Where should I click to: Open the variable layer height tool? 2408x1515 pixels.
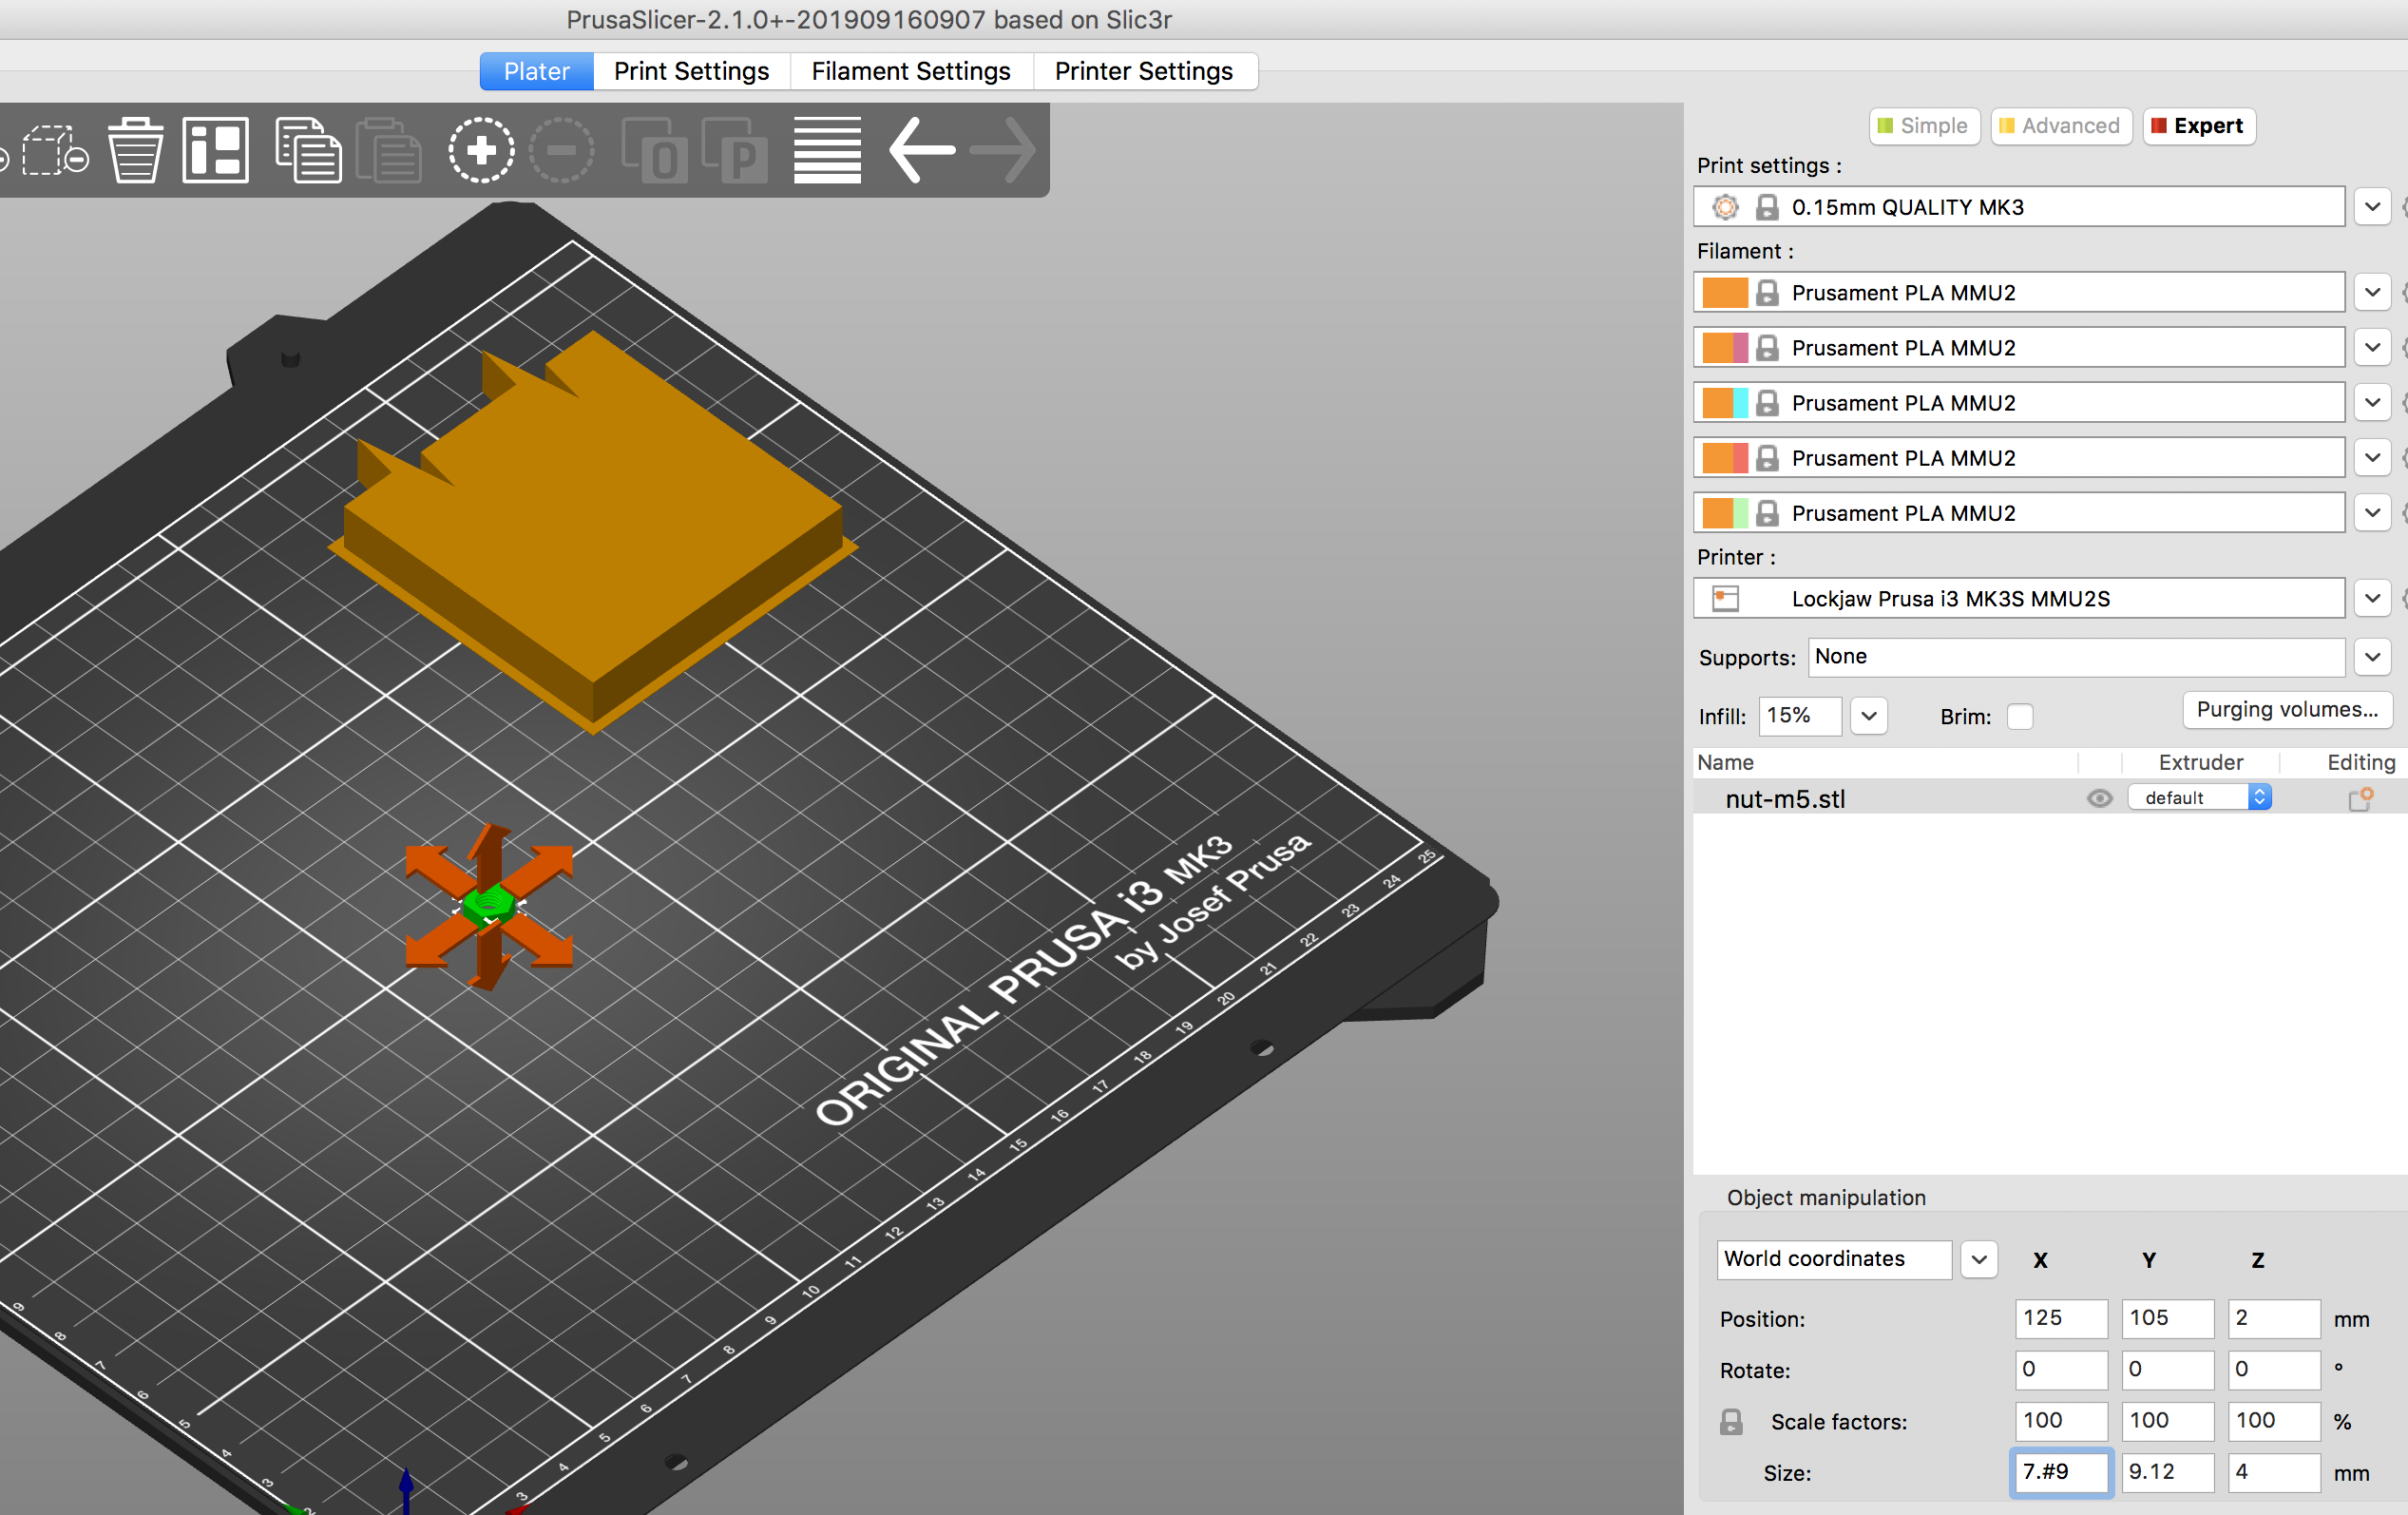click(x=826, y=150)
